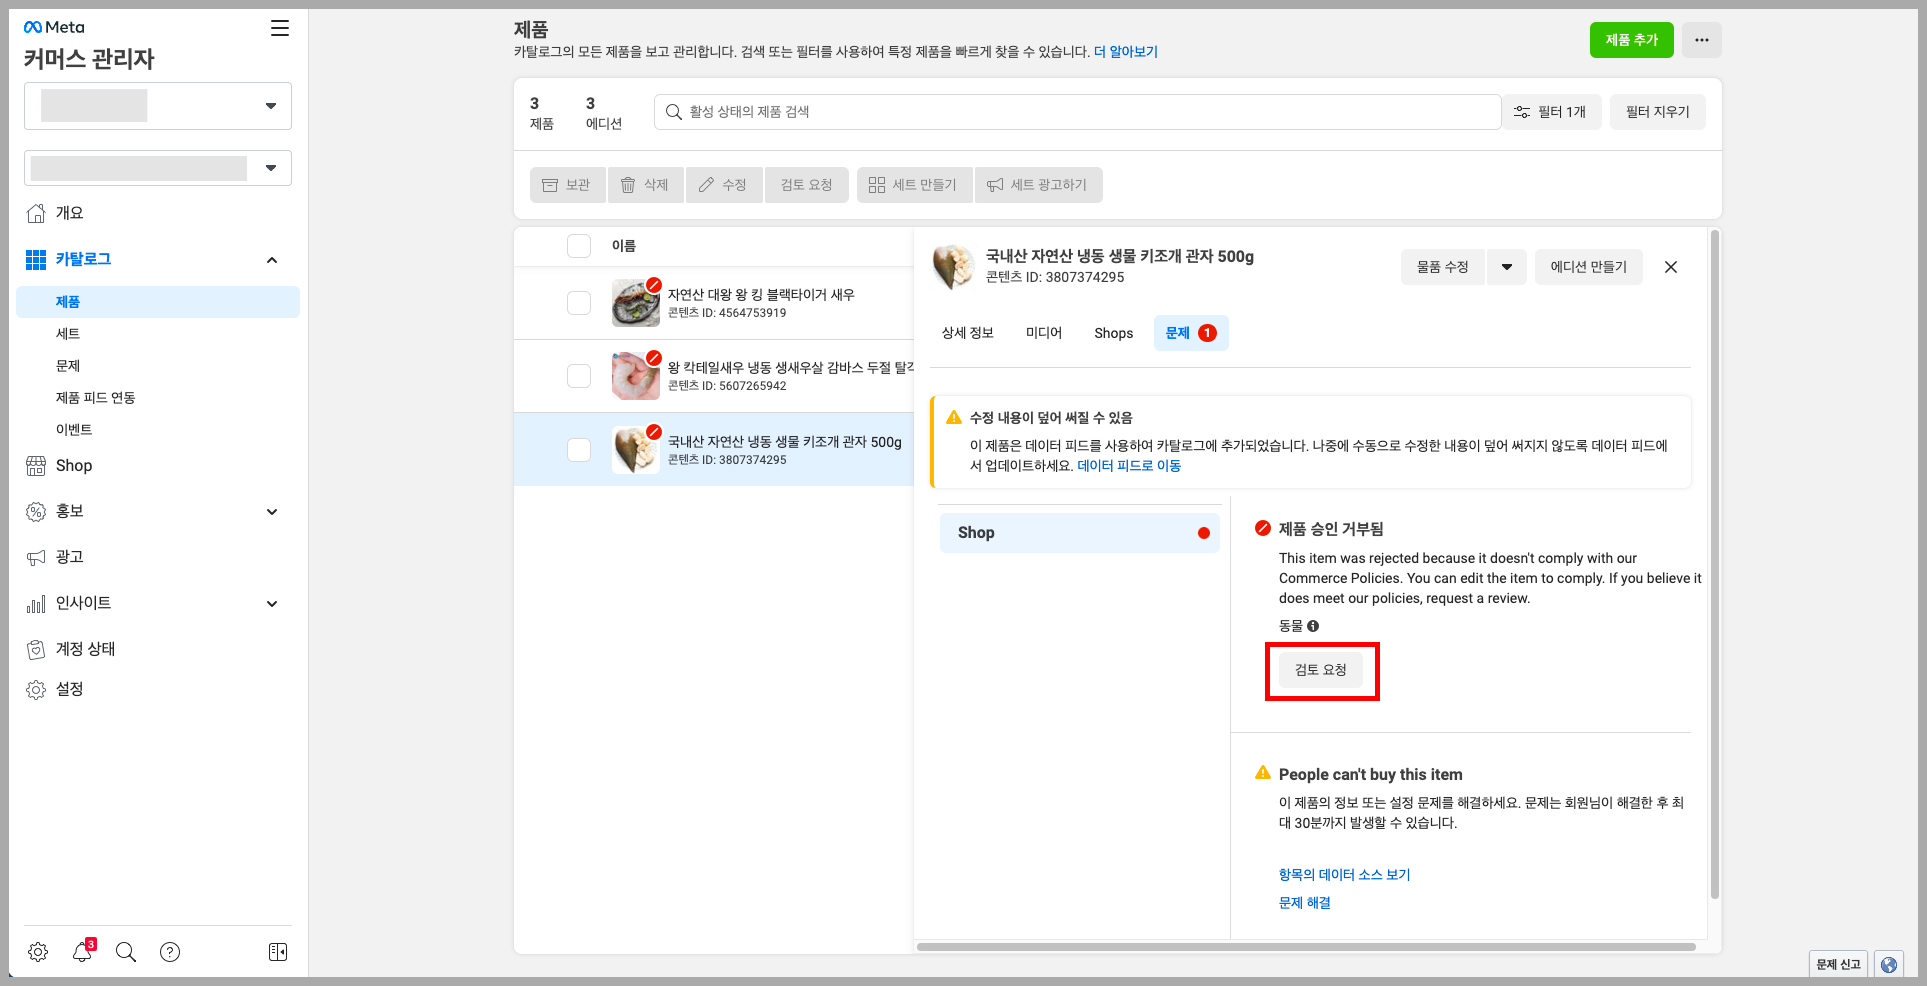The image size is (1927, 986).
Task: Click the green 제품 추가 button
Action: coord(1631,40)
